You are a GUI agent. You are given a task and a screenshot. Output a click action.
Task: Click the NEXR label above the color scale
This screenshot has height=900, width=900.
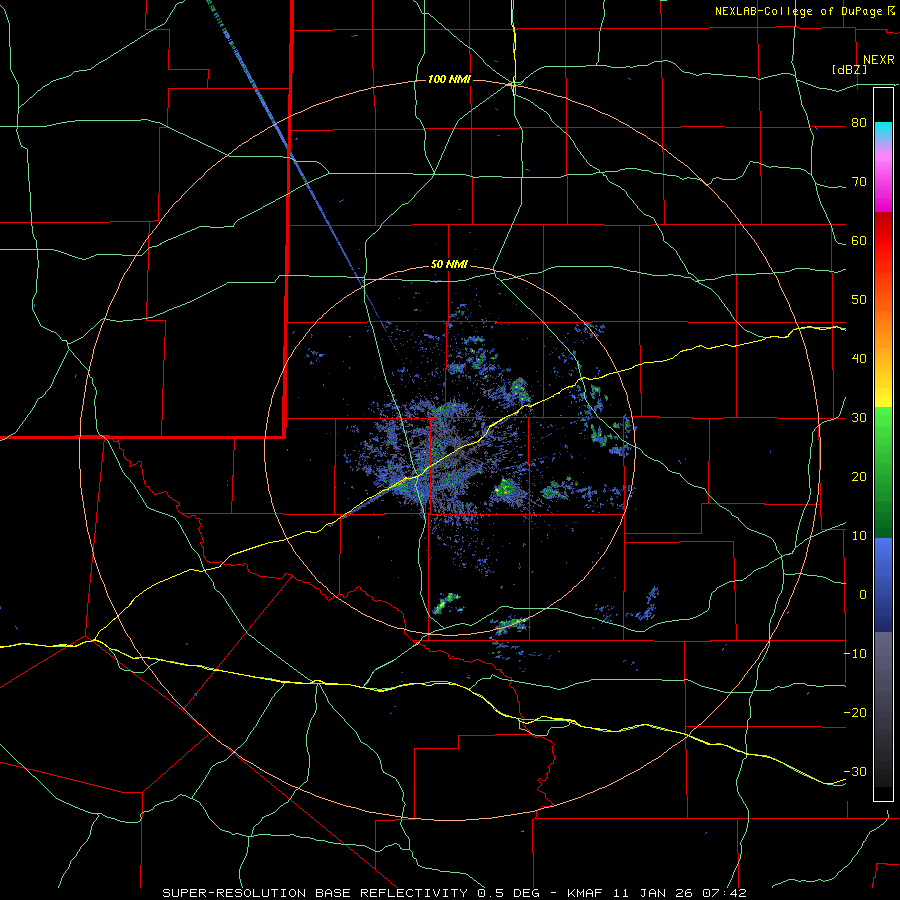coord(878,60)
